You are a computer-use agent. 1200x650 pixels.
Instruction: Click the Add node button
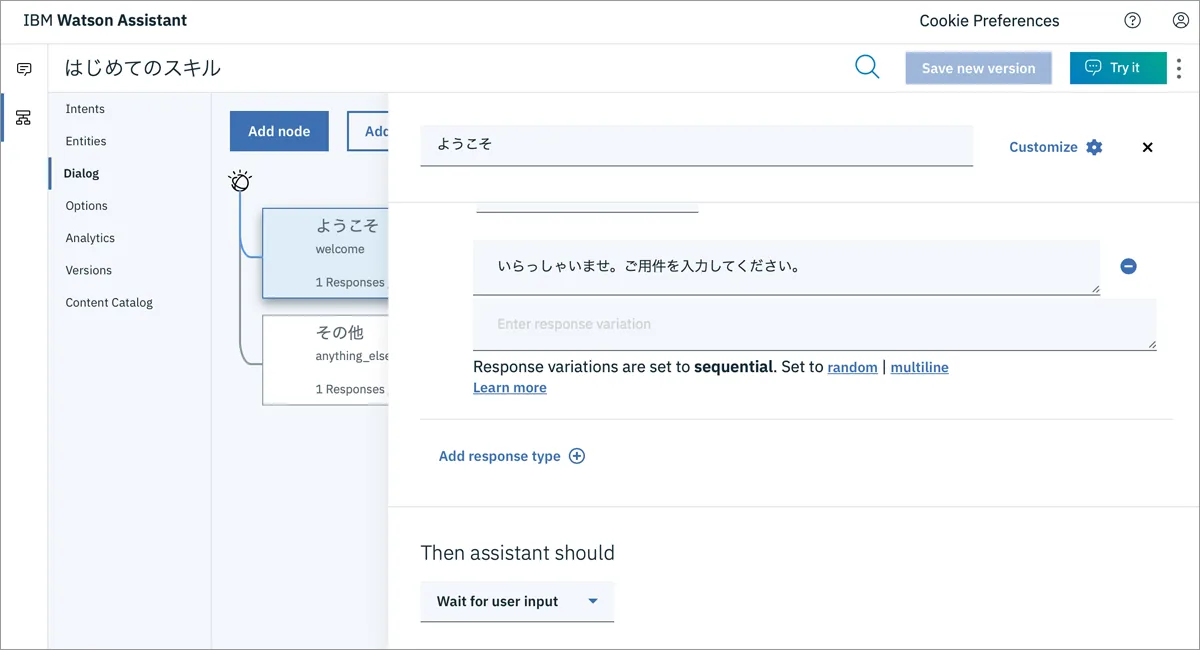pyautogui.click(x=279, y=131)
